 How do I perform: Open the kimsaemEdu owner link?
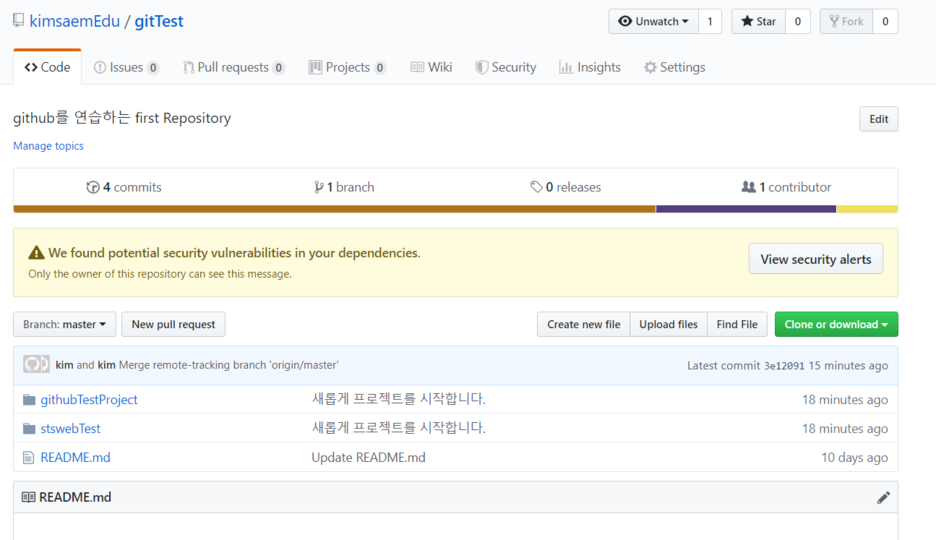(x=75, y=21)
